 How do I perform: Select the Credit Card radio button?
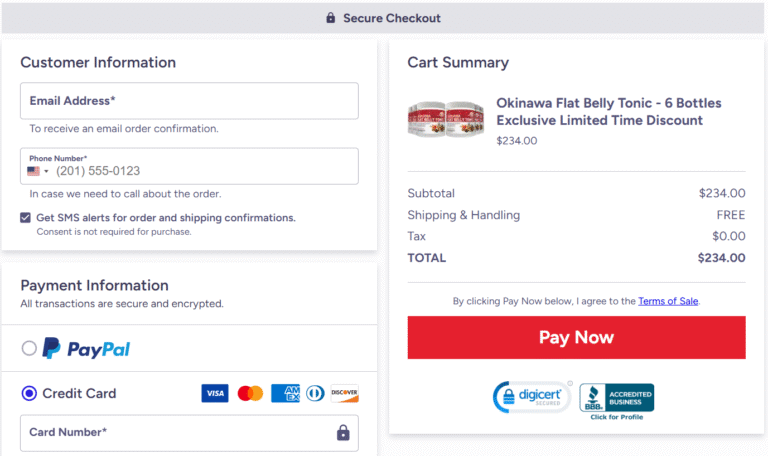pyautogui.click(x=29, y=393)
